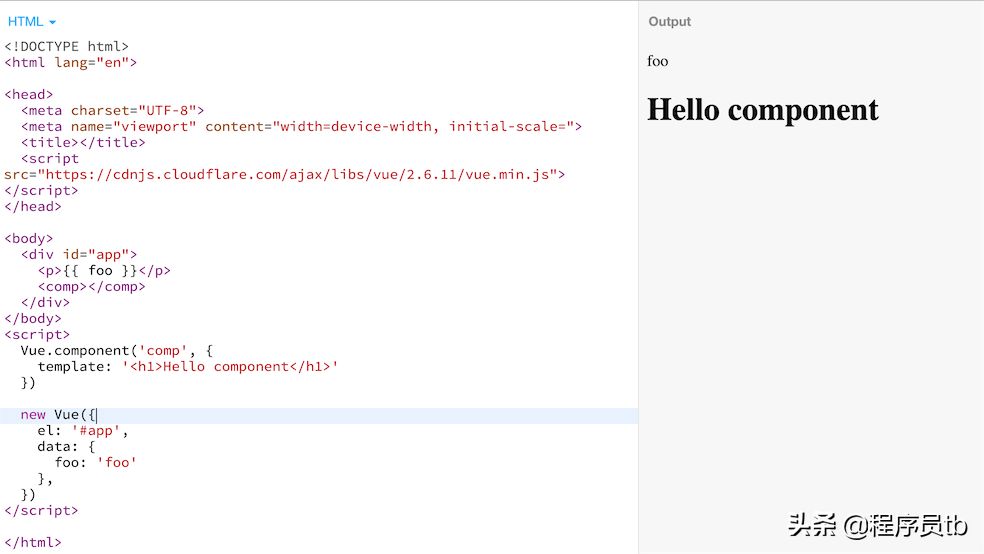This screenshot has width=984, height=554.
Task: Click the closing </html> tag line
Action: (x=33, y=542)
